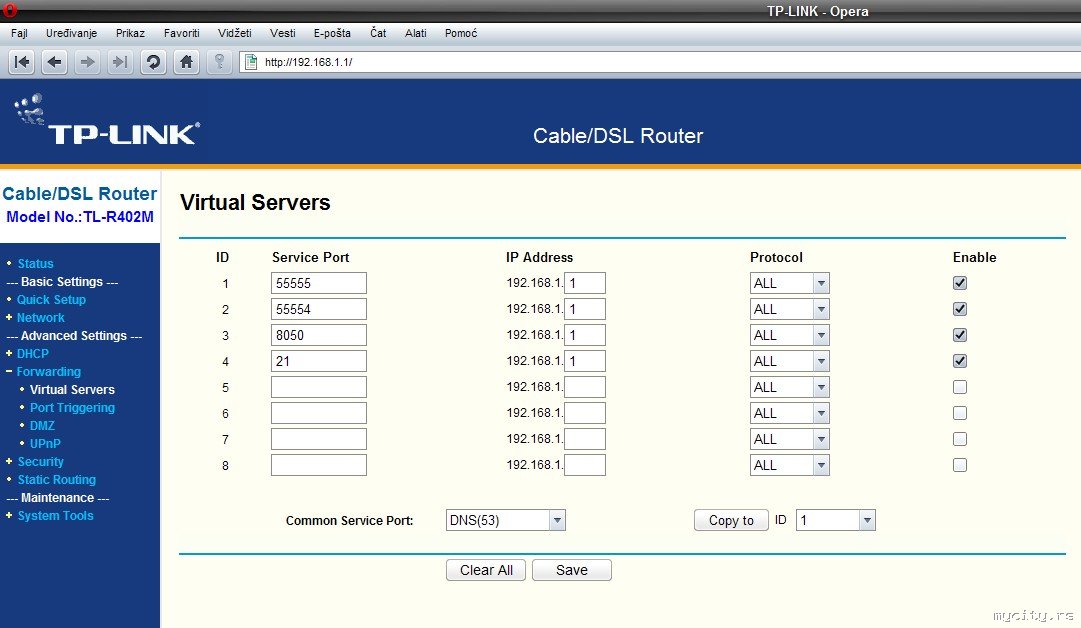Check Enable box for ID 7
The width and height of the screenshot is (1081, 628).
pyautogui.click(x=960, y=439)
